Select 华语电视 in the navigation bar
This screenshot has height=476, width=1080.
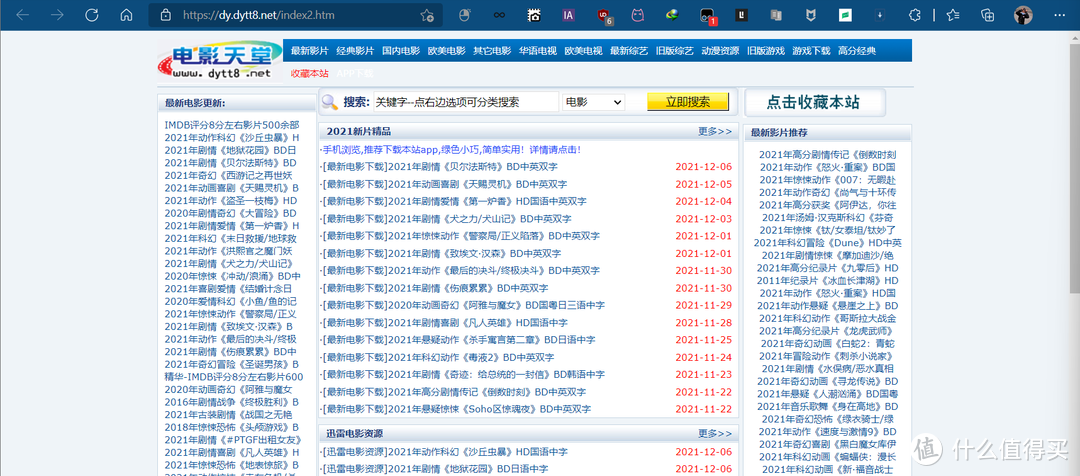point(537,51)
